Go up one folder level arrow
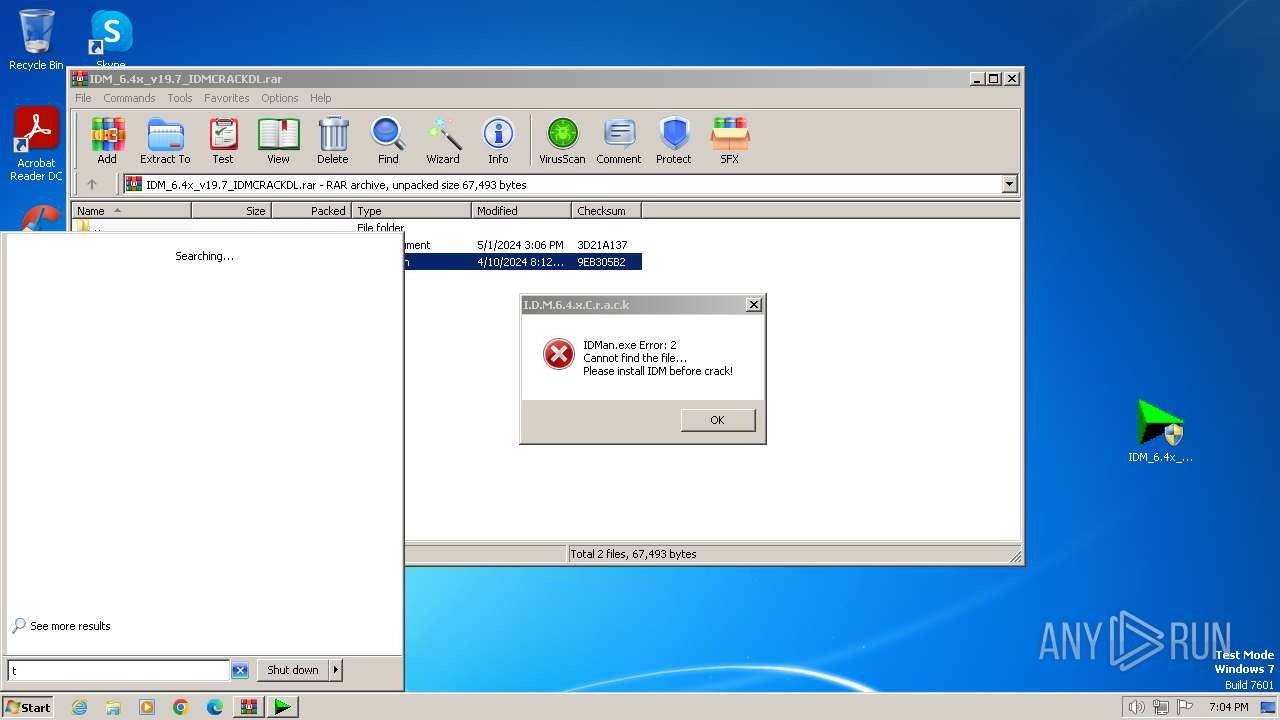 pos(92,184)
